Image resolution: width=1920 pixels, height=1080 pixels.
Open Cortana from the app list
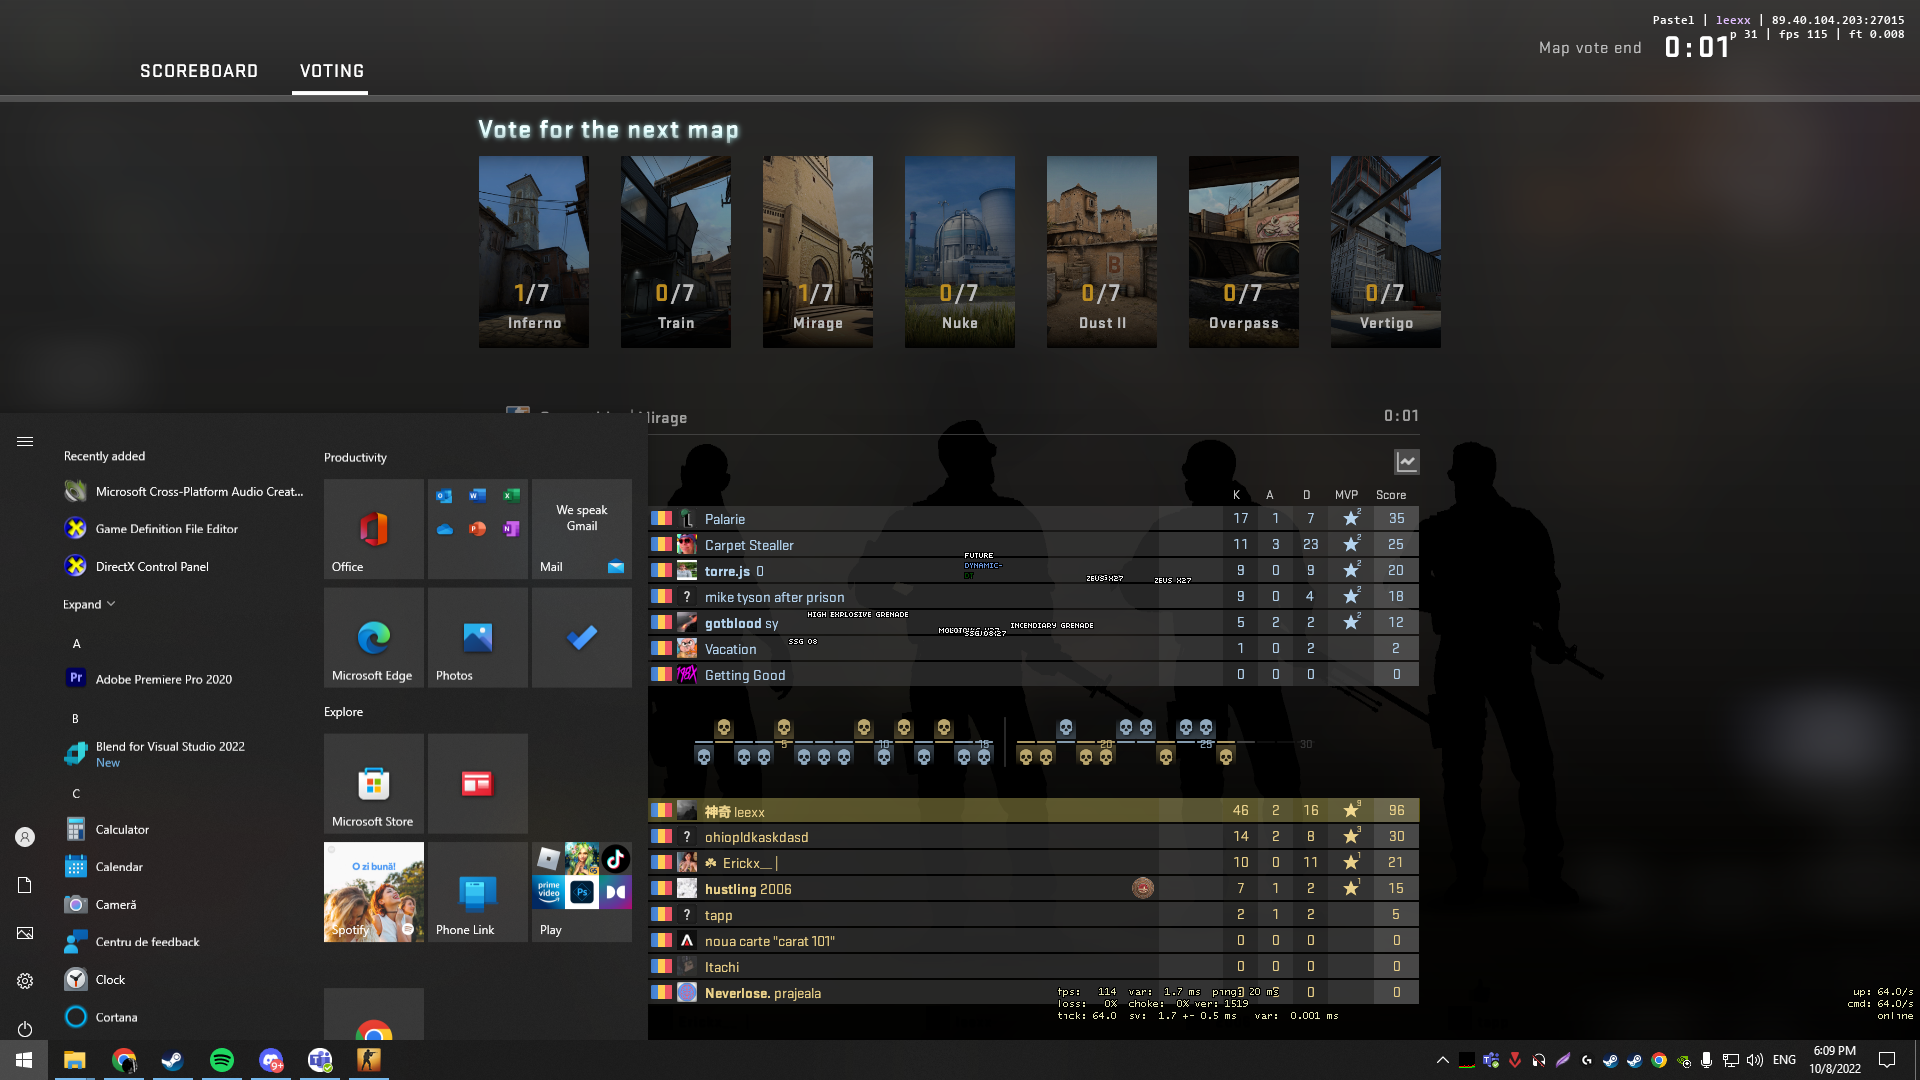pos(184,1017)
